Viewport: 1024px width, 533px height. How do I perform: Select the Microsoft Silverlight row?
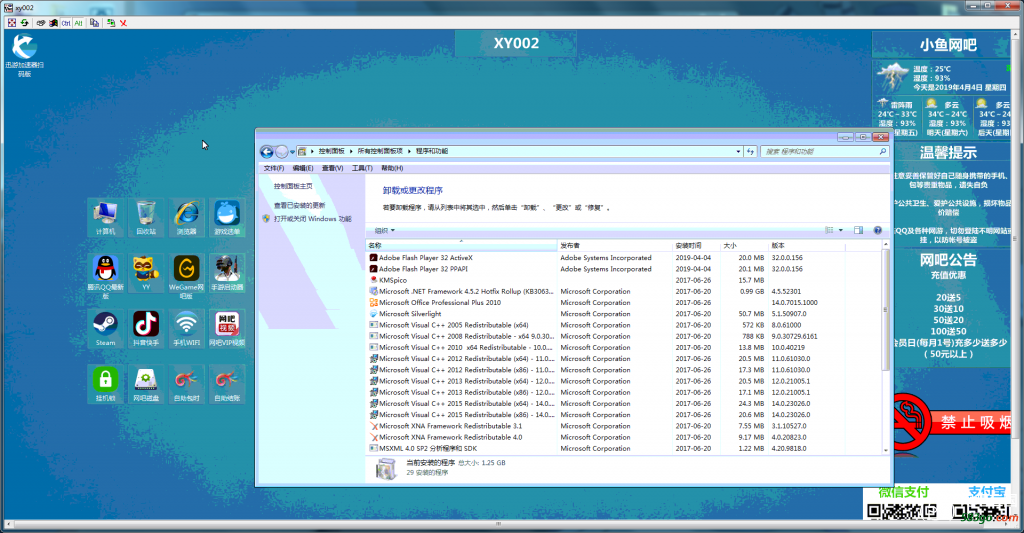click(623, 314)
